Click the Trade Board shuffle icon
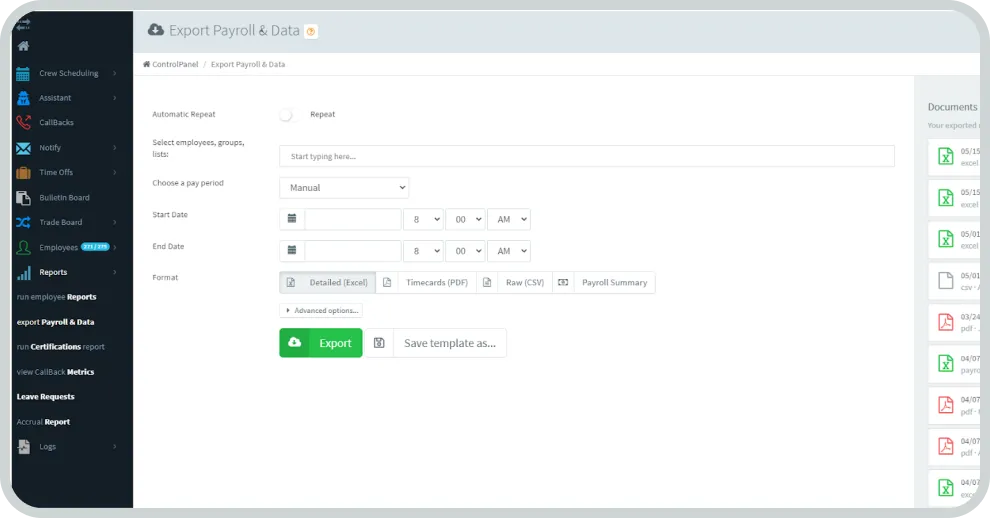990x518 pixels. point(23,222)
